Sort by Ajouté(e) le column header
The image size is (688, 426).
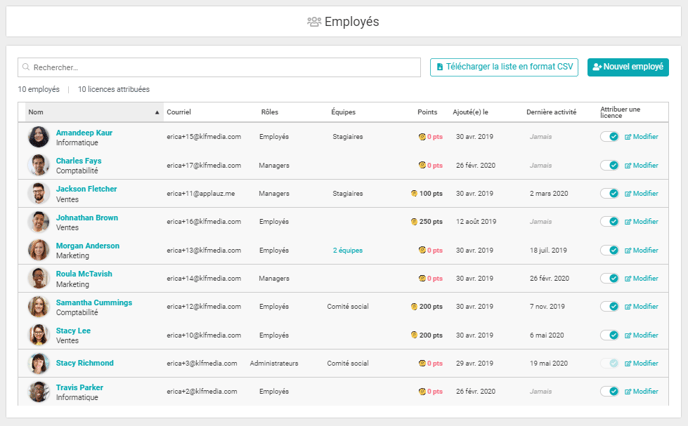click(470, 112)
